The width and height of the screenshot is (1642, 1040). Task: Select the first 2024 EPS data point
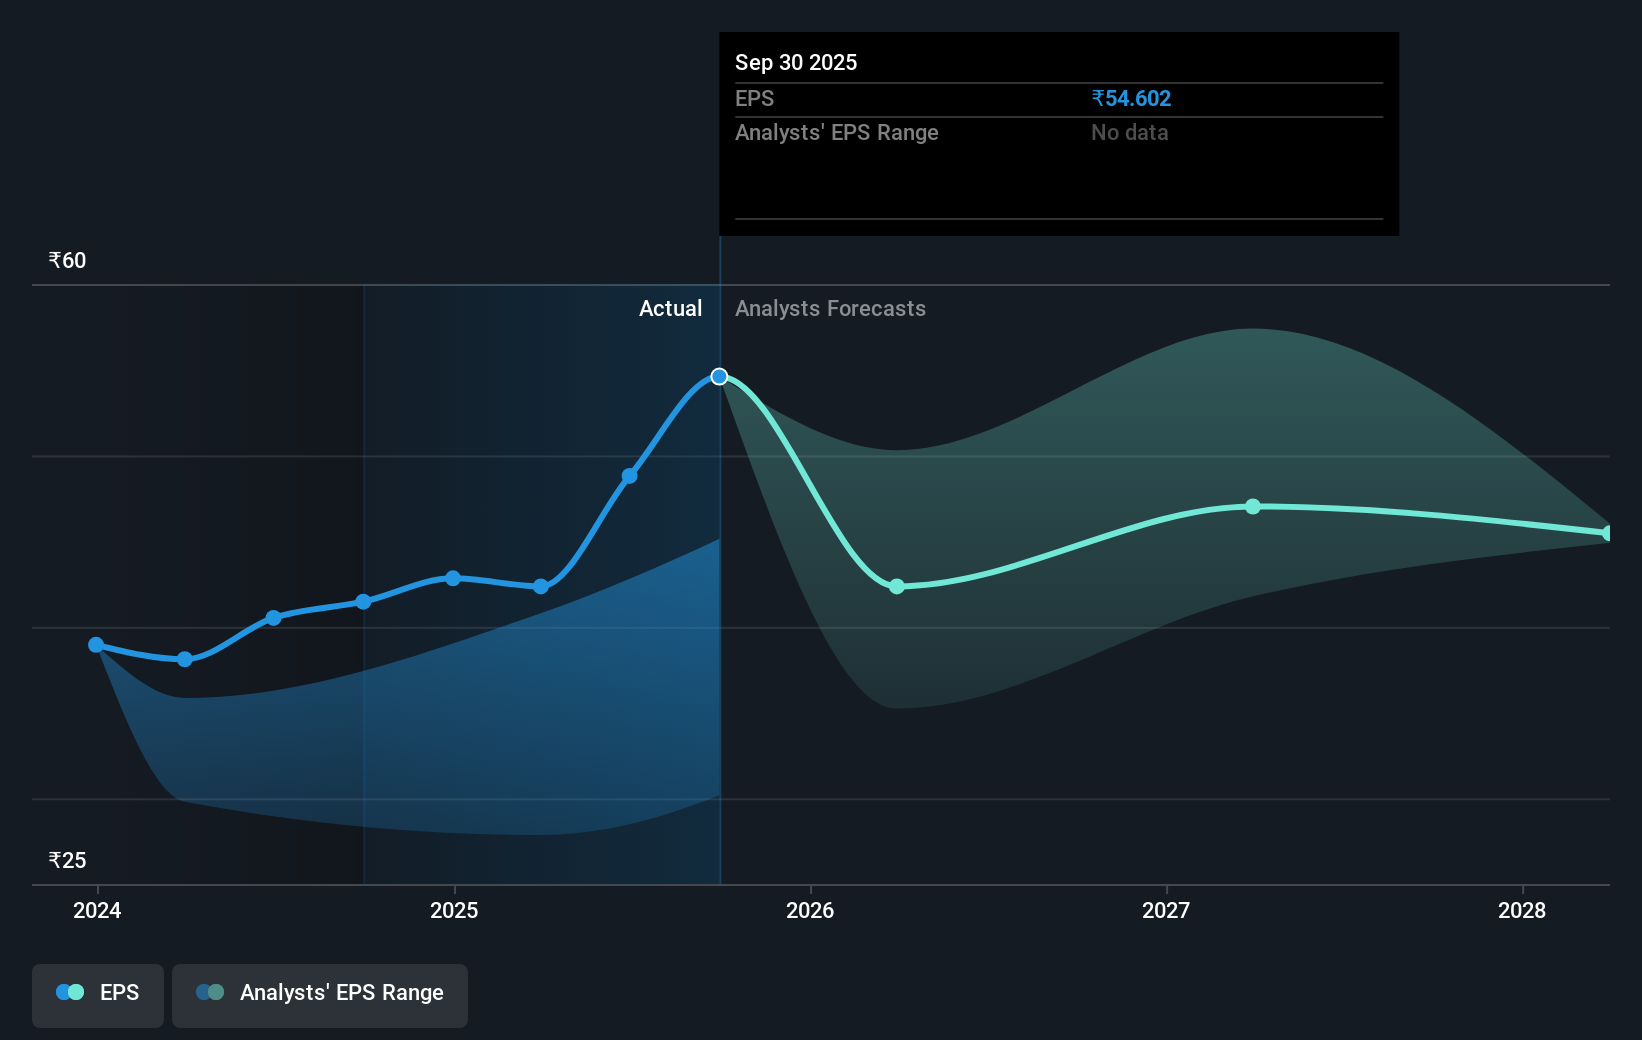[95, 645]
